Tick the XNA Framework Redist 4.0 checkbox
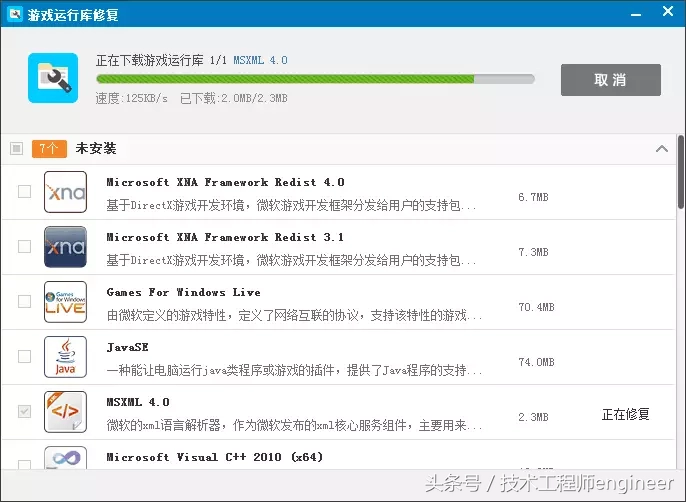The height and width of the screenshot is (502, 686). pyautogui.click(x=24, y=191)
